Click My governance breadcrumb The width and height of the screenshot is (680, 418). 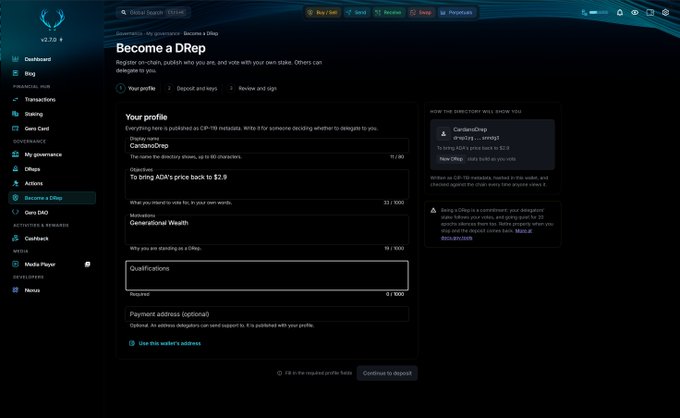pyautogui.click(x=163, y=33)
